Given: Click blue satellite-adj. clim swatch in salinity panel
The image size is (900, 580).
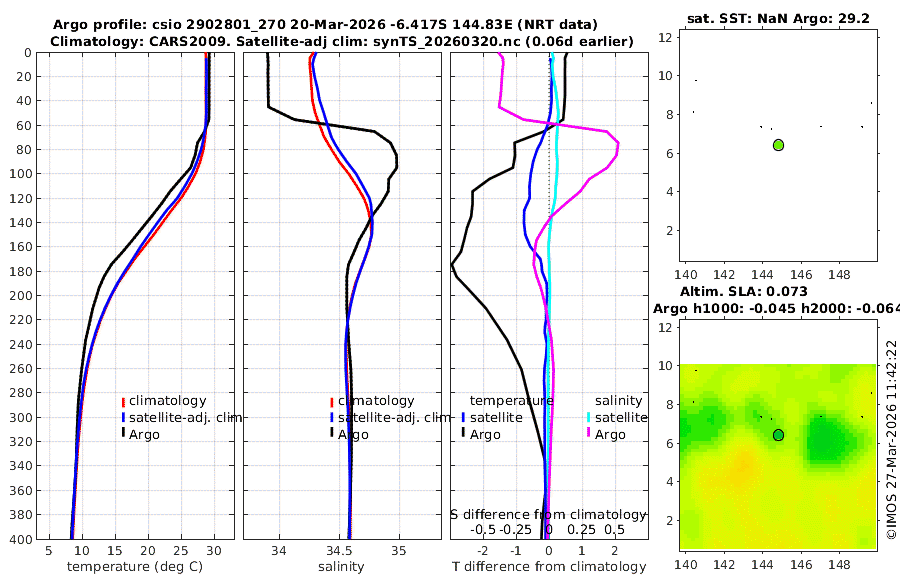Looking at the screenshot, I should (332, 417).
